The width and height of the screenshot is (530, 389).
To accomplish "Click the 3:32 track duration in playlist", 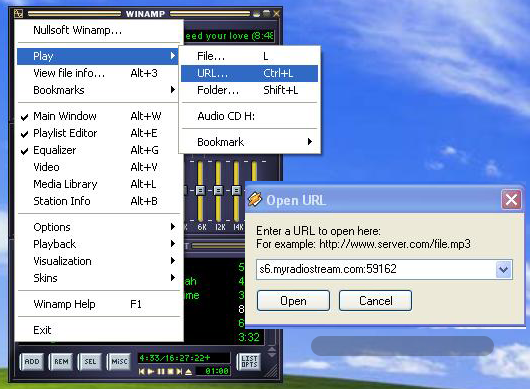I will coord(249,337).
